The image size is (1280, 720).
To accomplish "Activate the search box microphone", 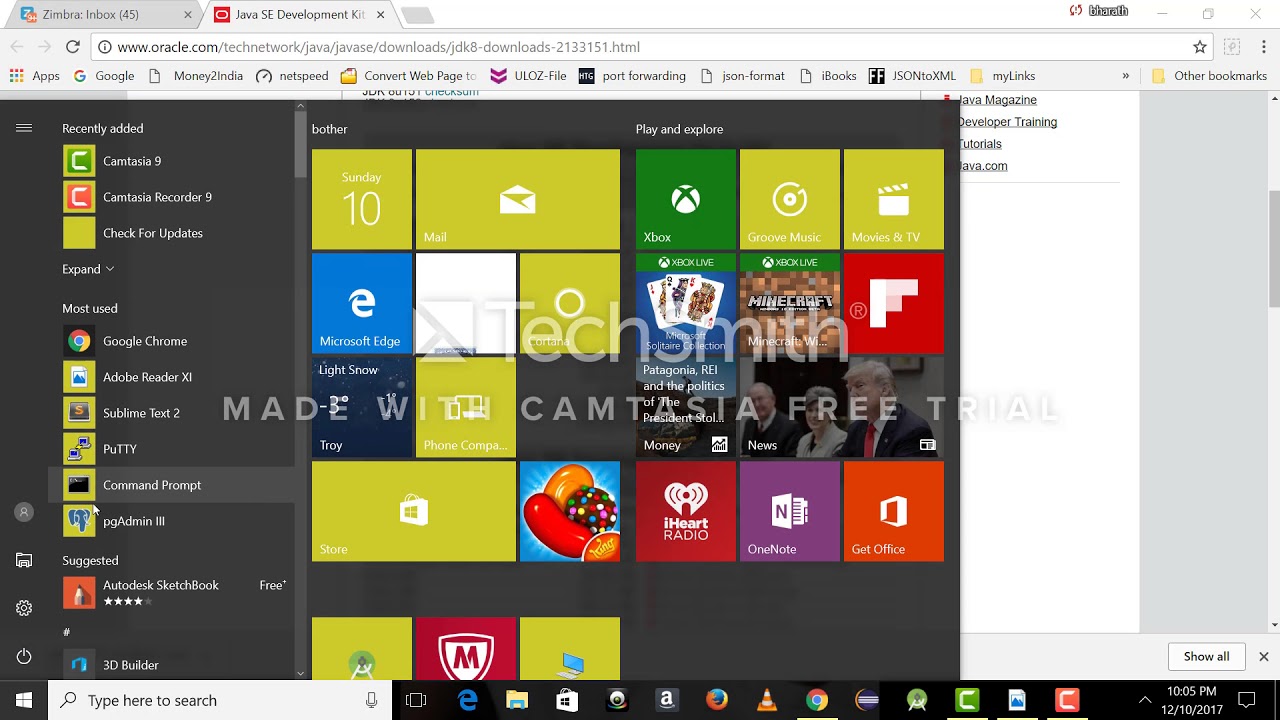I will [x=371, y=700].
